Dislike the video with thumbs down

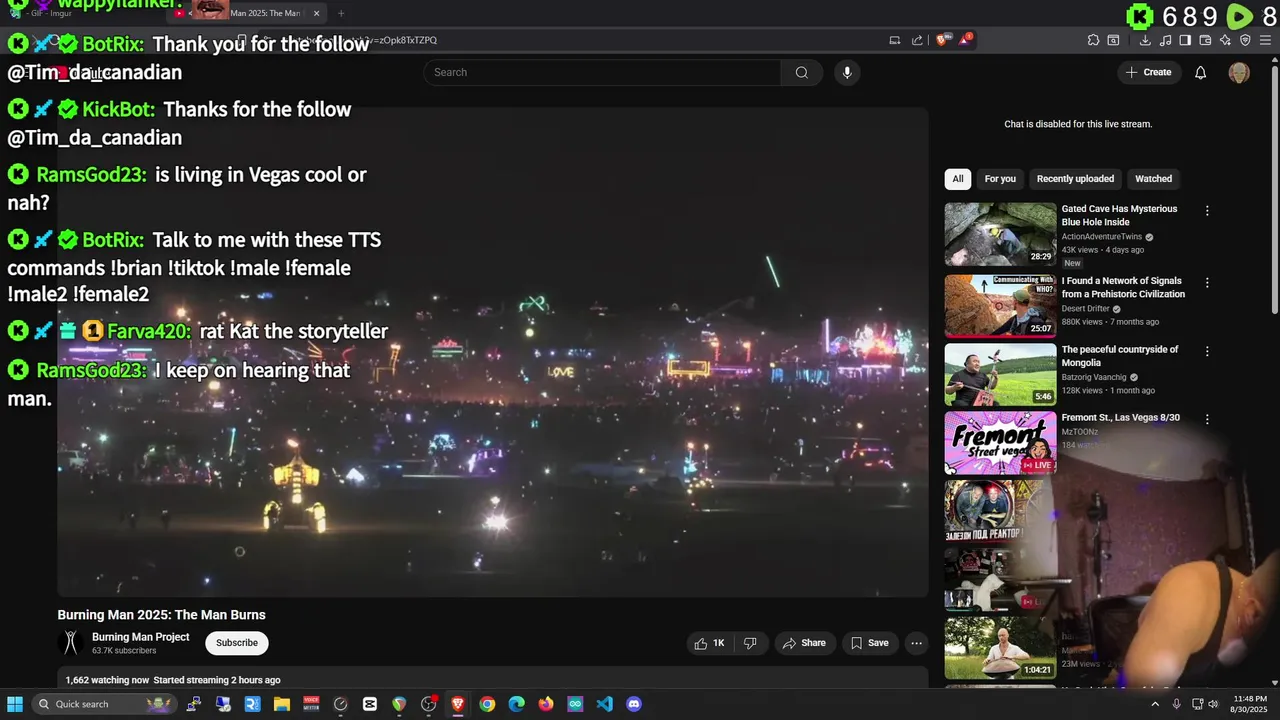coord(750,643)
